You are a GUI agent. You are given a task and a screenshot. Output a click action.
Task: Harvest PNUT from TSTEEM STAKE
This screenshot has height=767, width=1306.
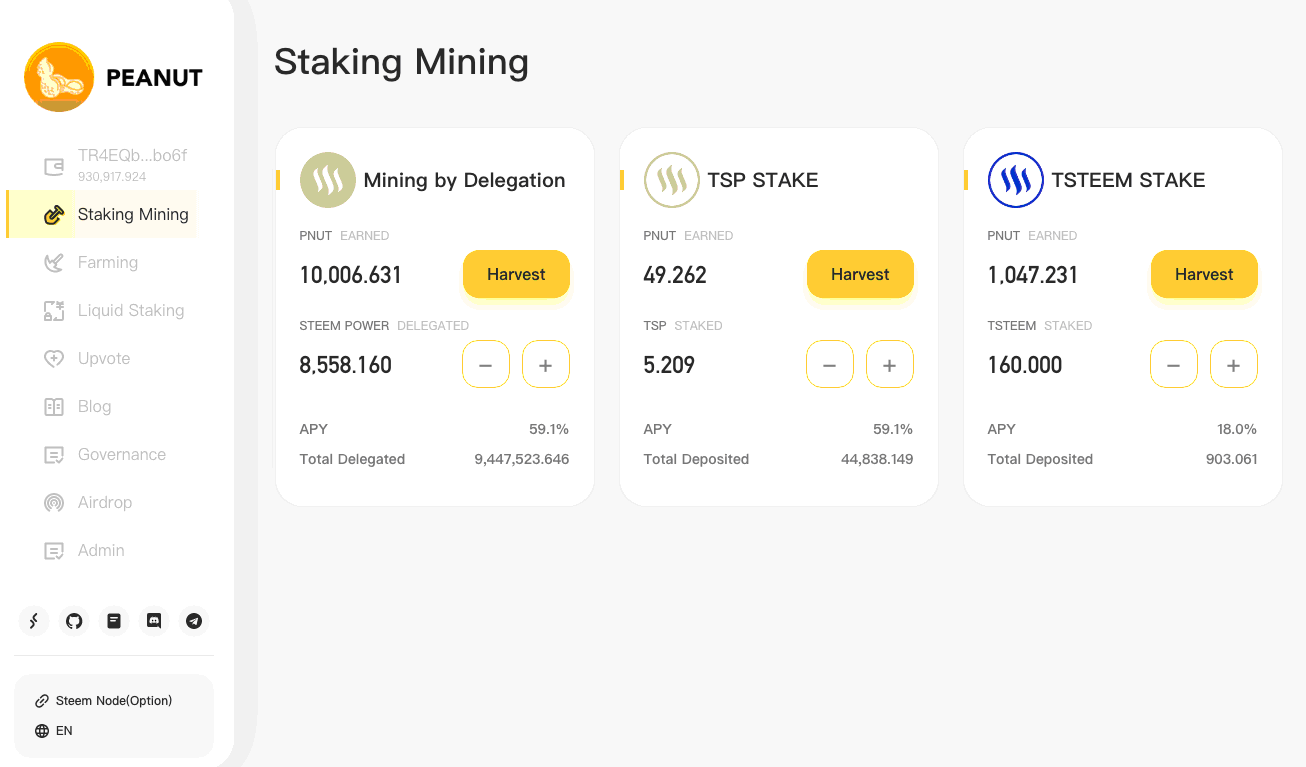pyautogui.click(x=1204, y=274)
